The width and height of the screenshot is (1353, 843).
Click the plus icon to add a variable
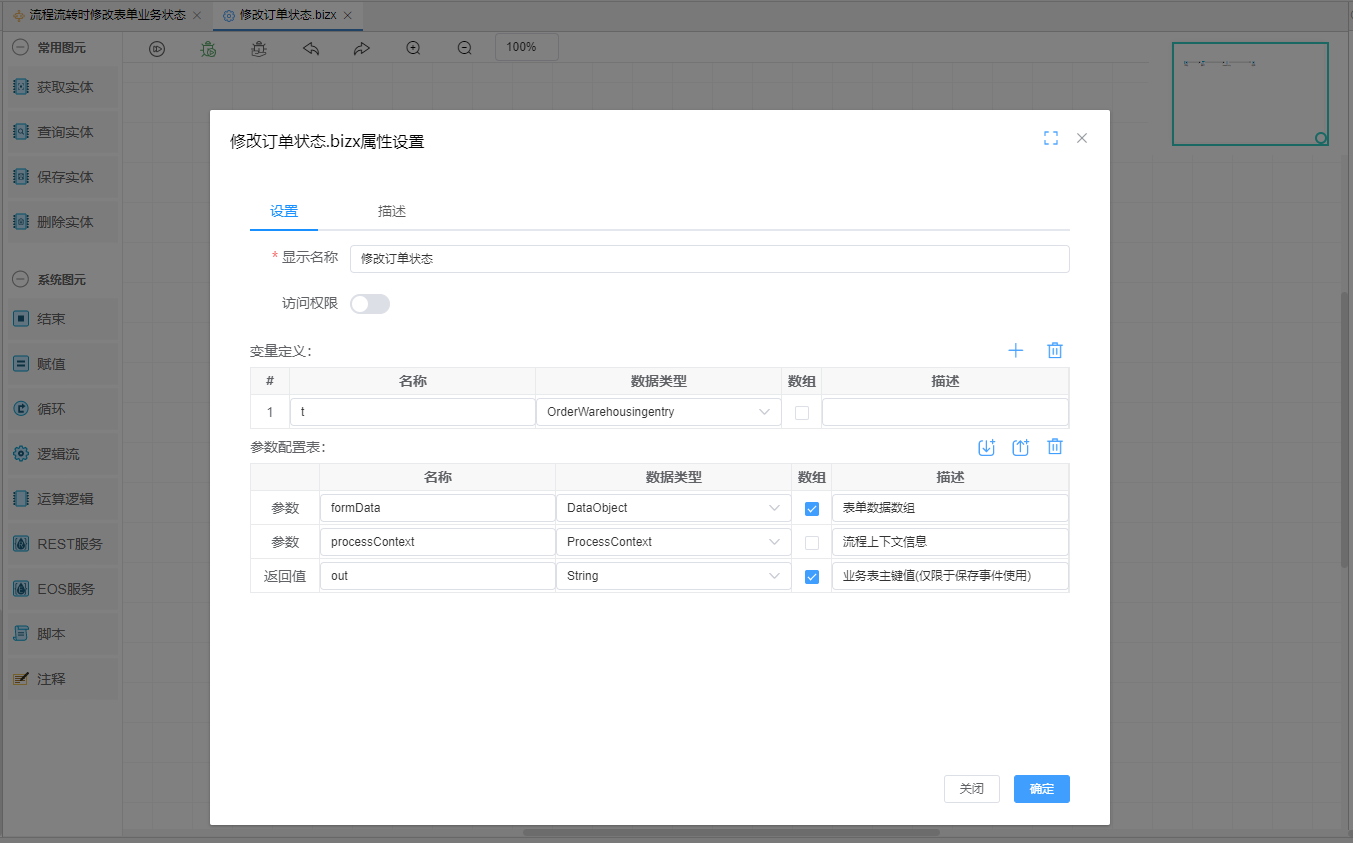[x=1016, y=350]
